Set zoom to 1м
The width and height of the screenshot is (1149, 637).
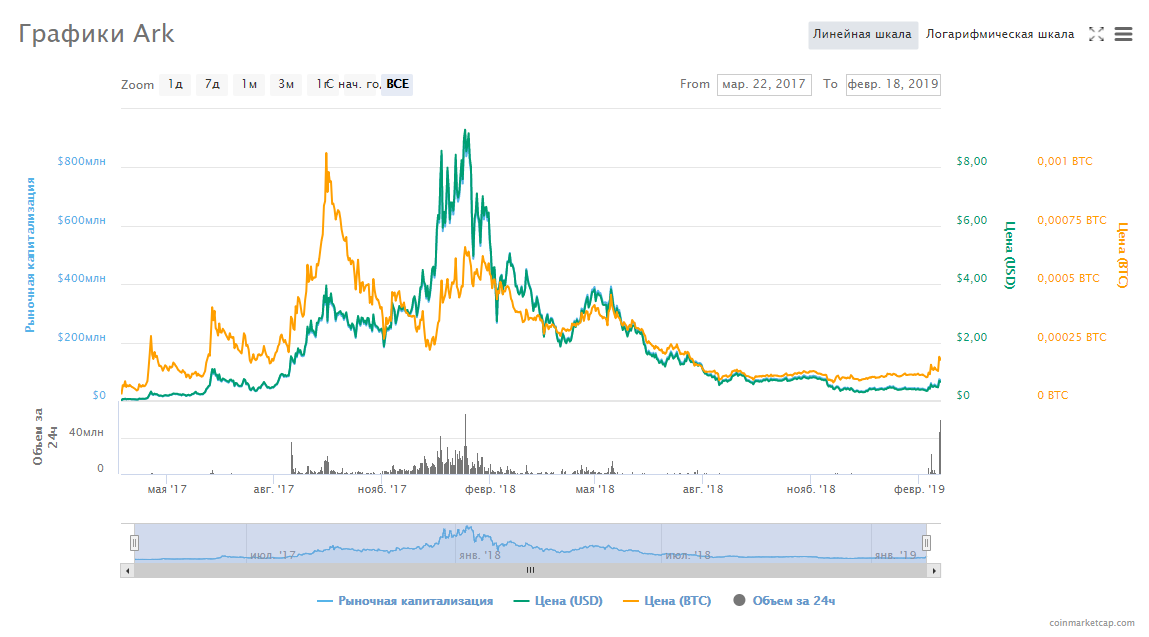[x=249, y=84]
